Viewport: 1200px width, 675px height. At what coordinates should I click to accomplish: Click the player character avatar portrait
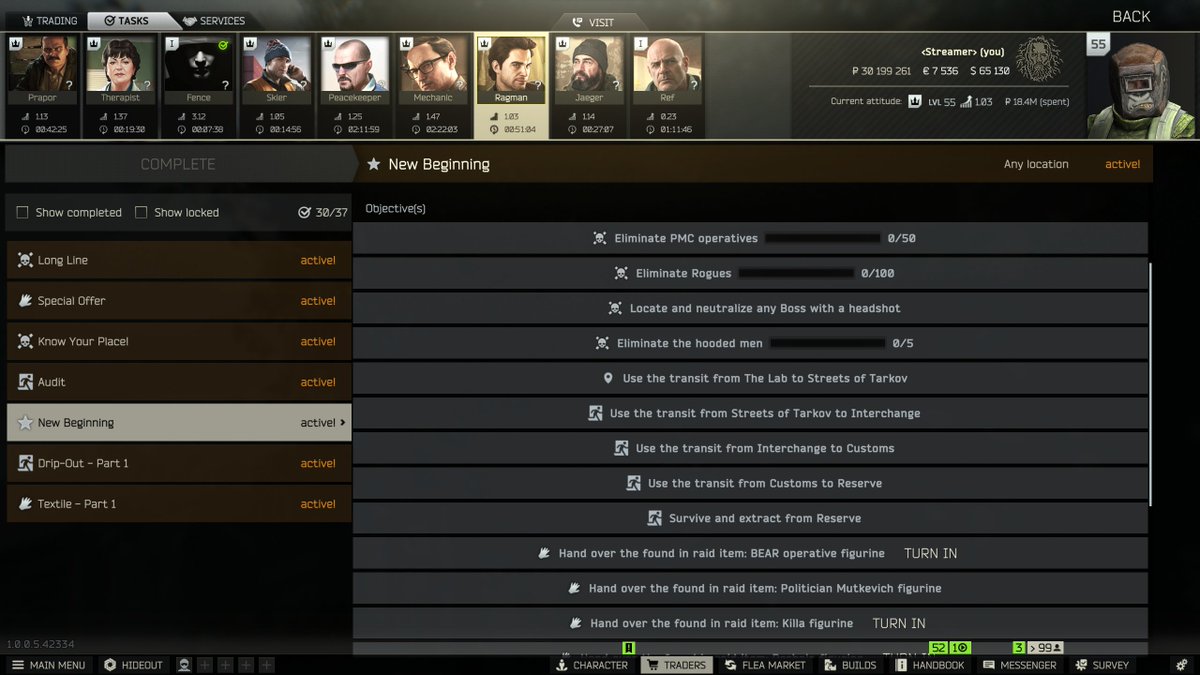[1141, 88]
